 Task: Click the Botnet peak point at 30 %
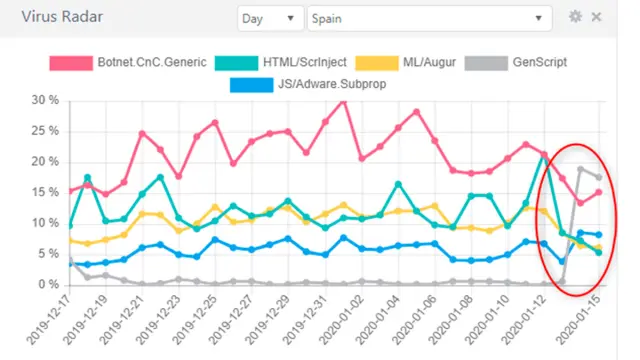(x=343, y=102)
